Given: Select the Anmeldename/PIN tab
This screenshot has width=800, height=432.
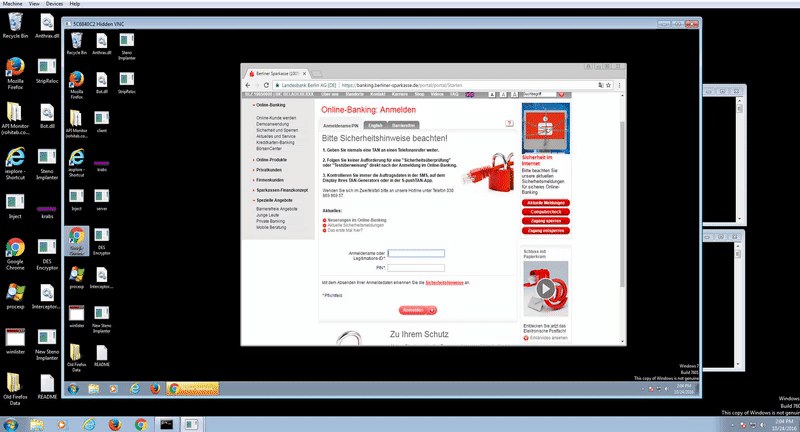Looking at the screenshot, I should tap(341, 125).
